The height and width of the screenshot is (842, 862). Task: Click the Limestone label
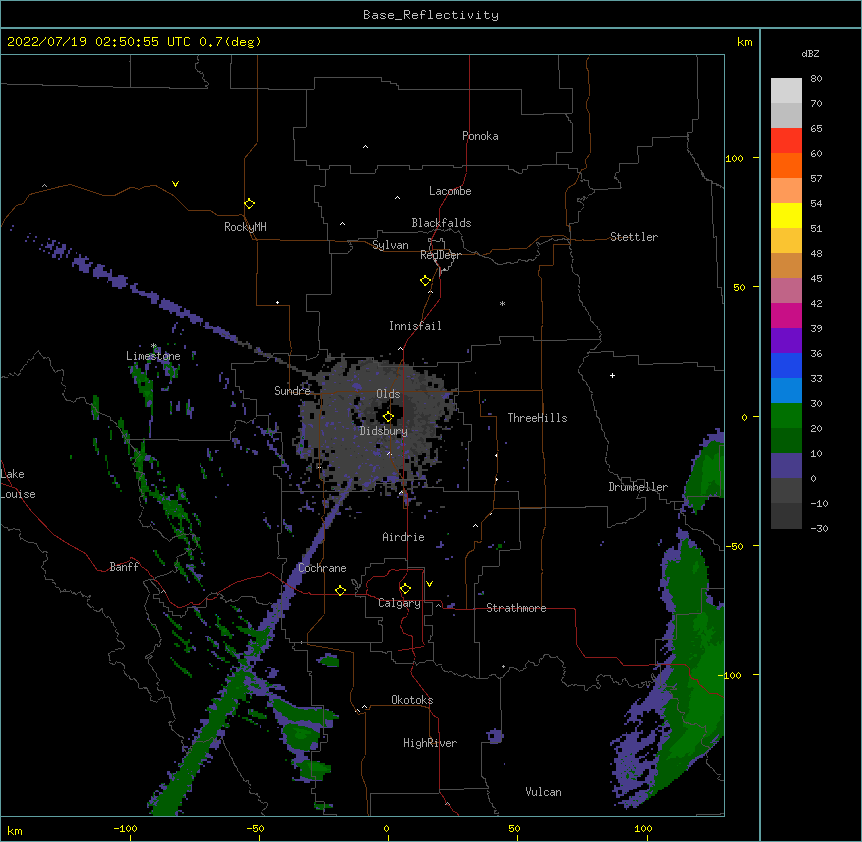[153, 356]
